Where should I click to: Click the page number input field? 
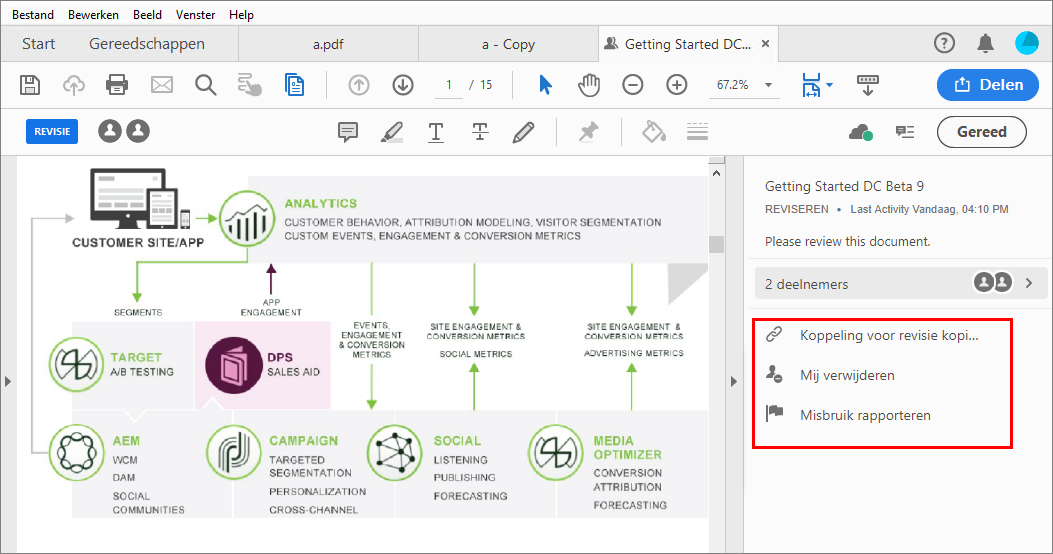(x=449, y=85)
